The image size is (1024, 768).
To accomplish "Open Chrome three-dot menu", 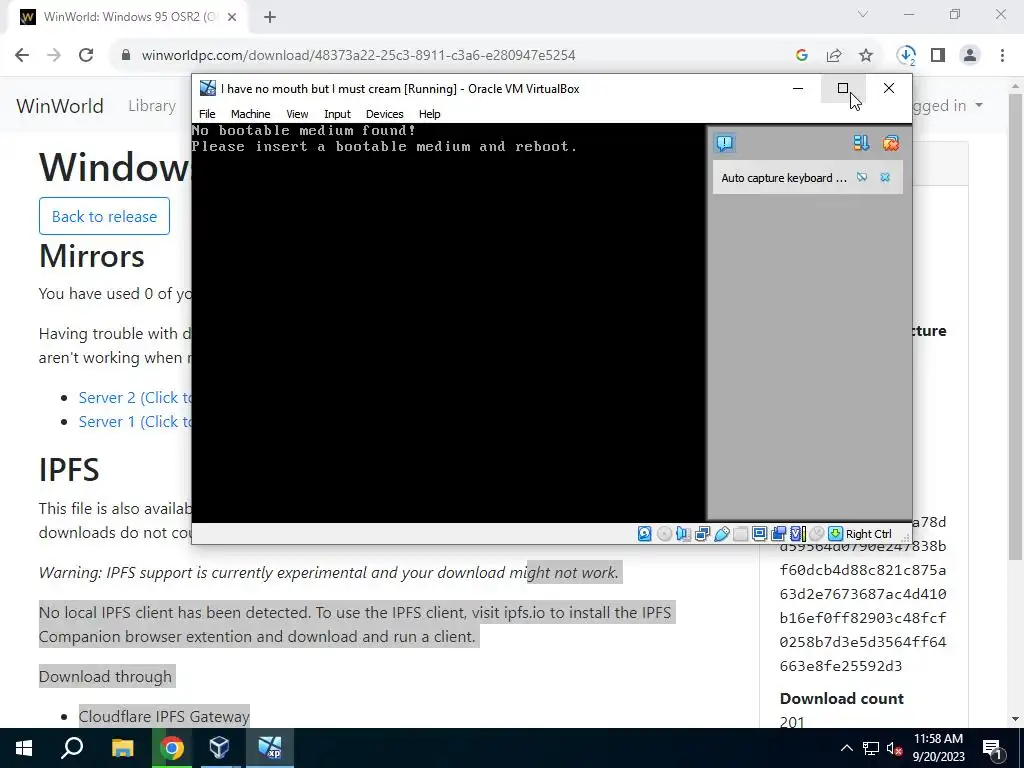I will (1002, 55).
